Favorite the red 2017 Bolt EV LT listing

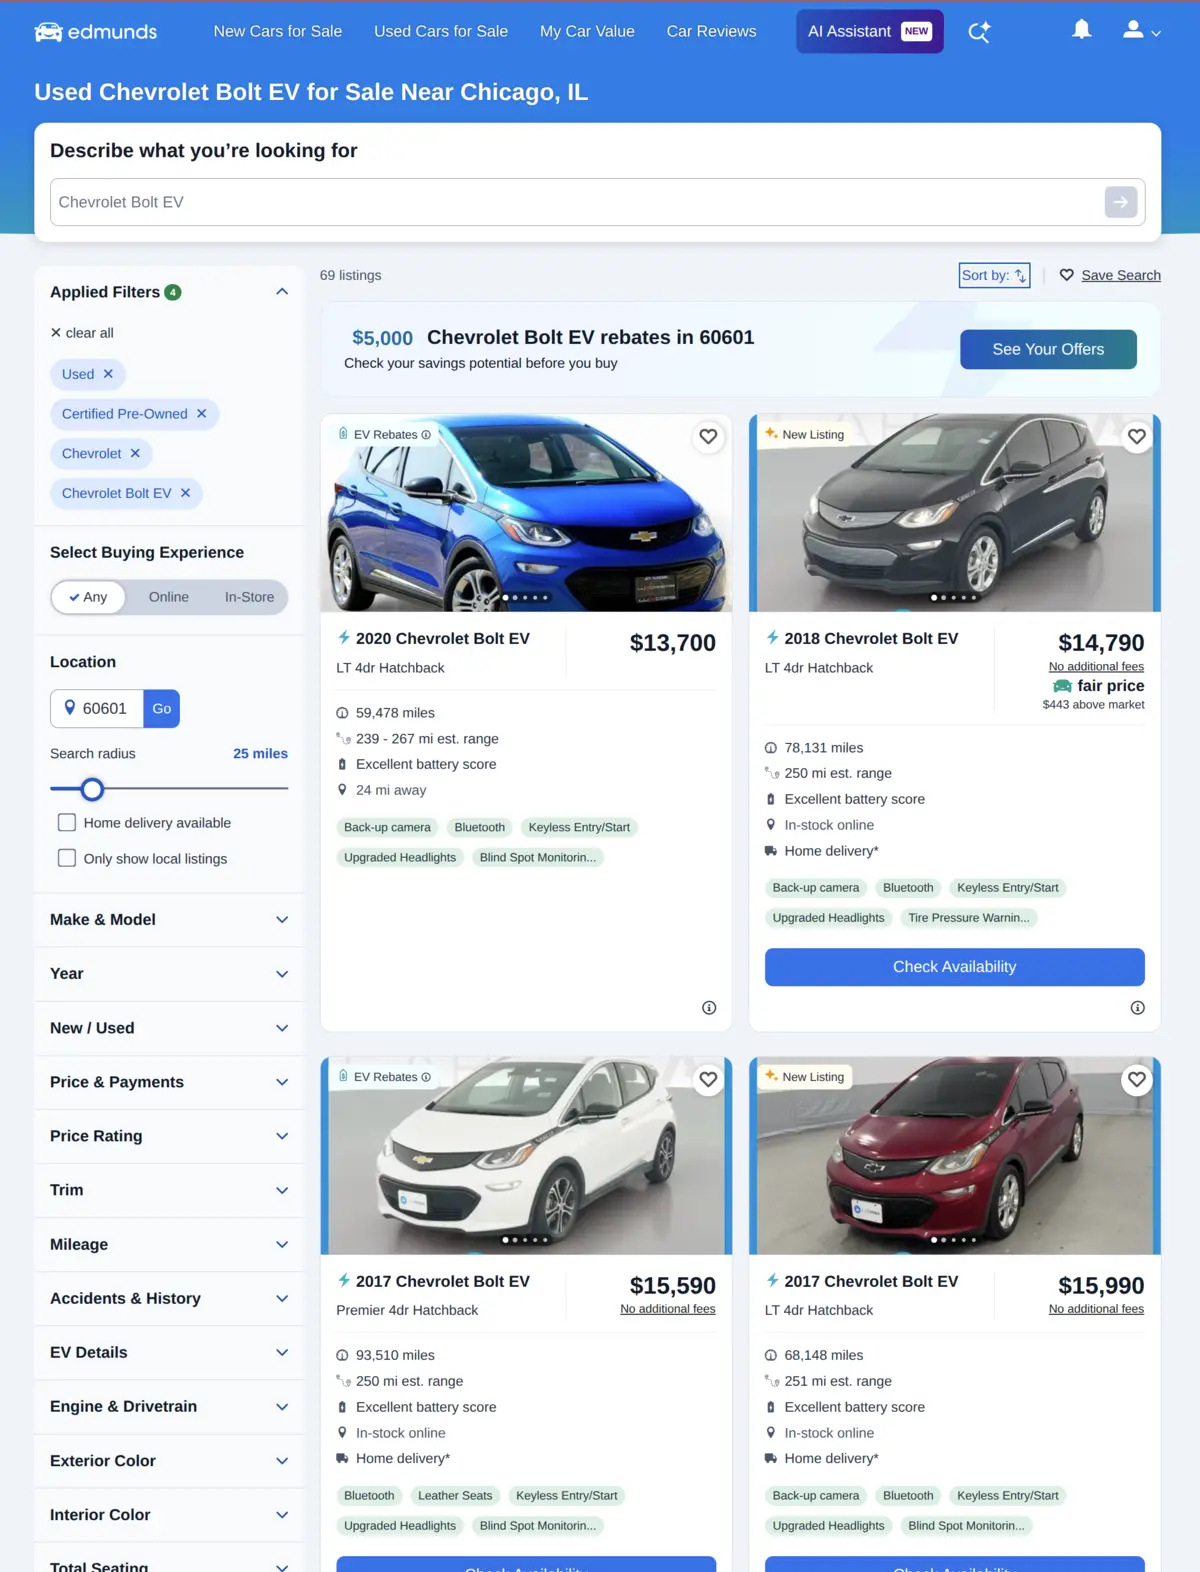click(x=1136, y=1079)
